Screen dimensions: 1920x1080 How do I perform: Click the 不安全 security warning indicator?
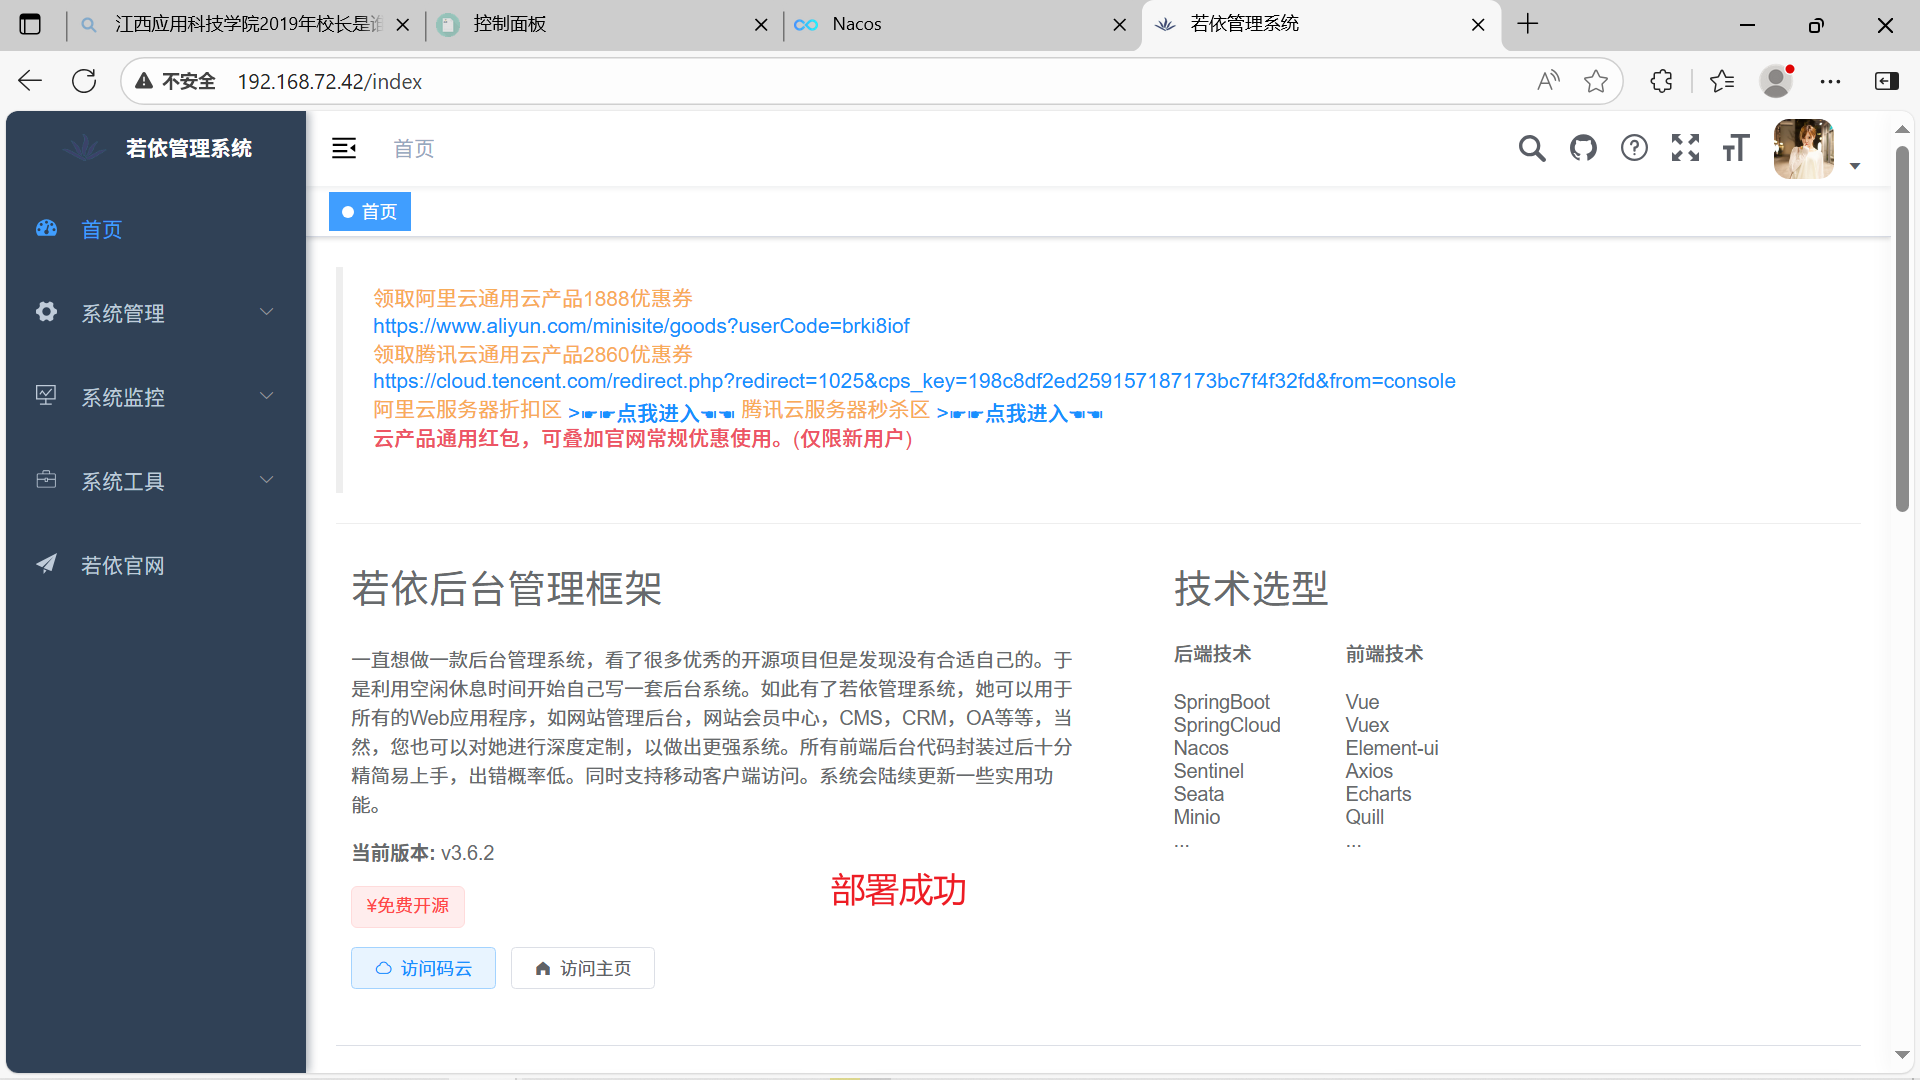click(x=176, y=81)
